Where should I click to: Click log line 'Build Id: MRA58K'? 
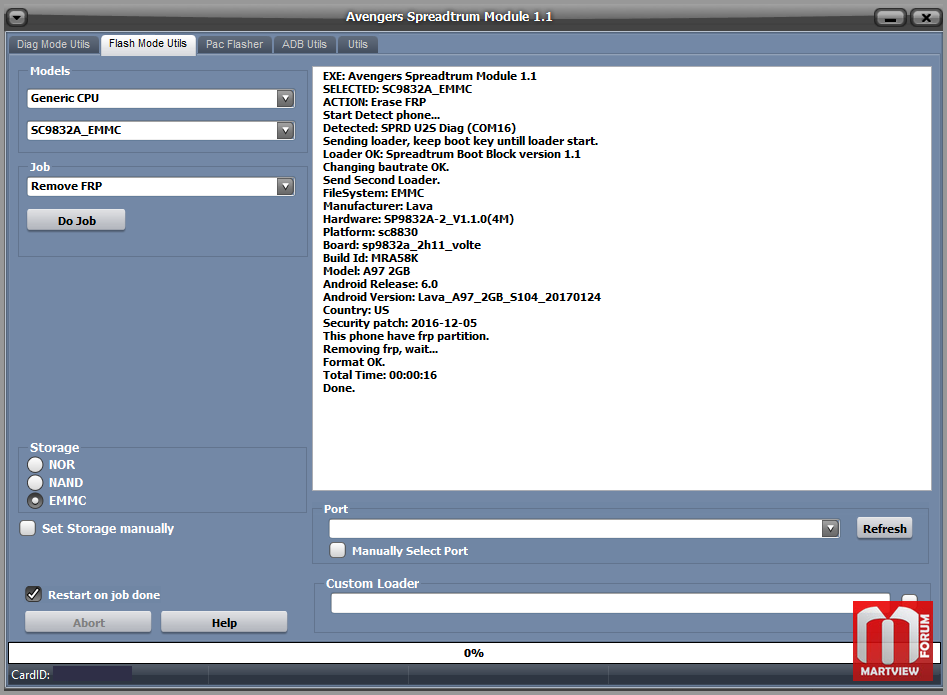click(370, 258)
